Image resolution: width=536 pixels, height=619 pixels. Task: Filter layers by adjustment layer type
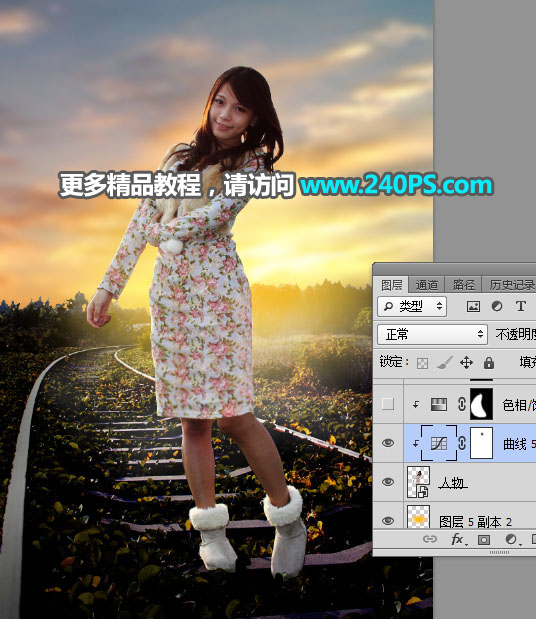tap(497, 306)
